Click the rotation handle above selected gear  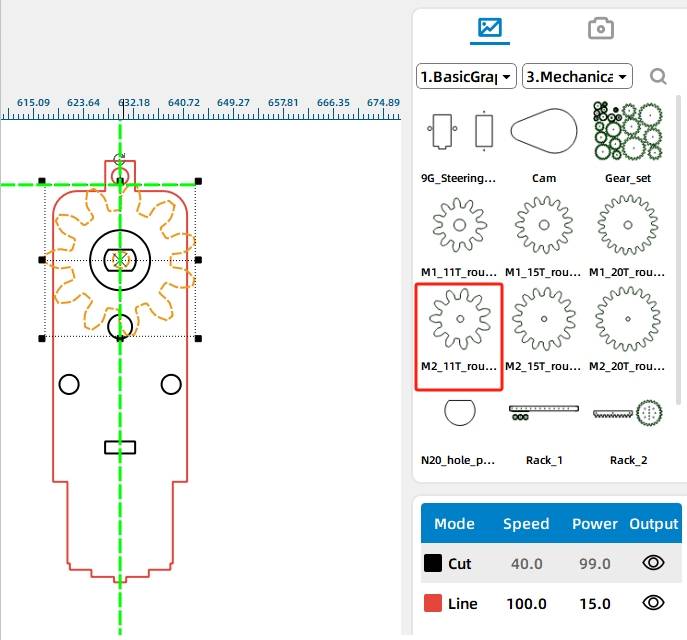[120, 158]
